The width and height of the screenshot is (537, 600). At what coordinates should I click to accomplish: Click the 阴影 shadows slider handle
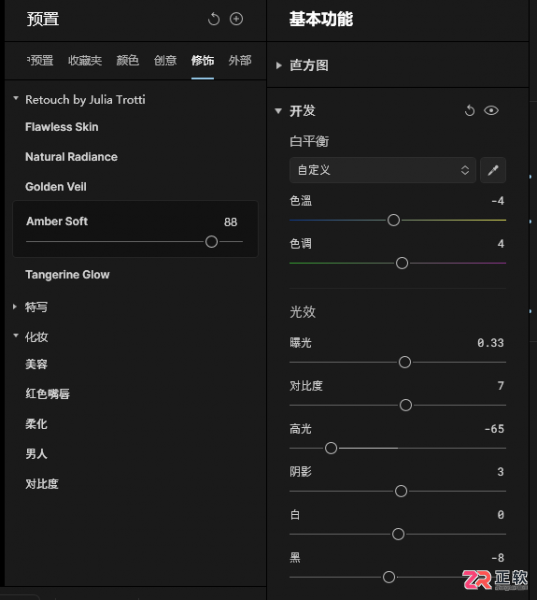click(x=401, y=491)
